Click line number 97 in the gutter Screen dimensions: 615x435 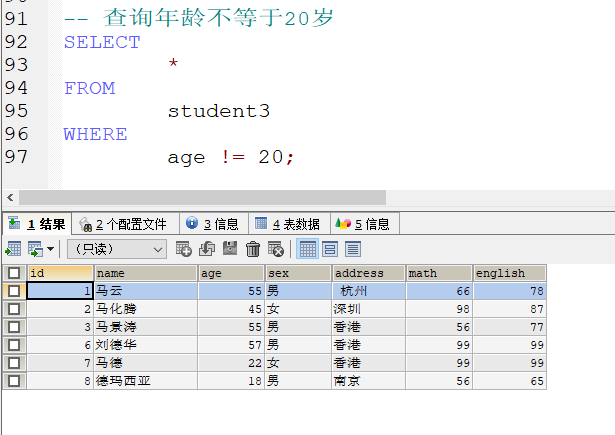[16, 157]
